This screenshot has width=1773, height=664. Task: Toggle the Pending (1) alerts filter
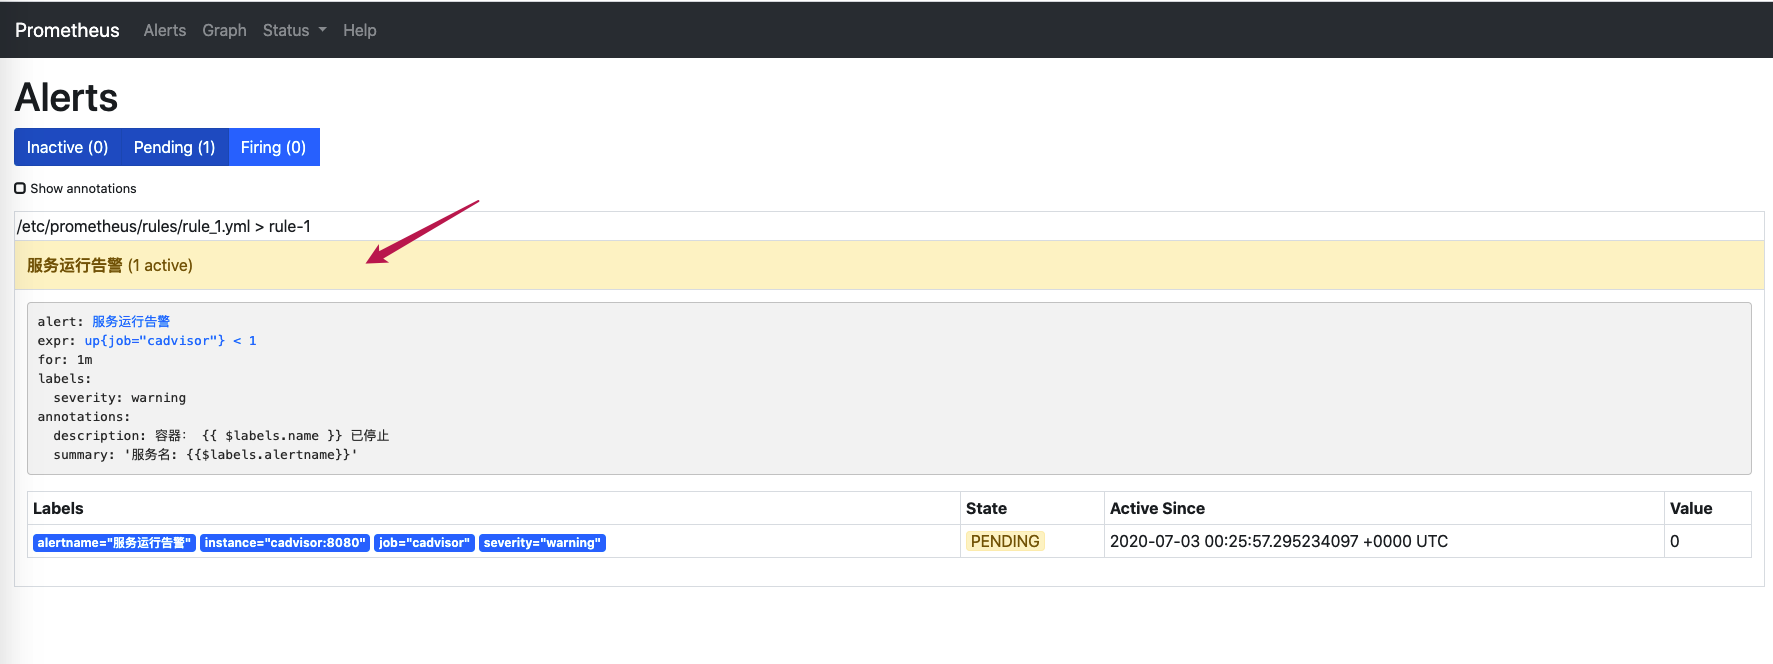pyautogui.click(x=175, y=147)
